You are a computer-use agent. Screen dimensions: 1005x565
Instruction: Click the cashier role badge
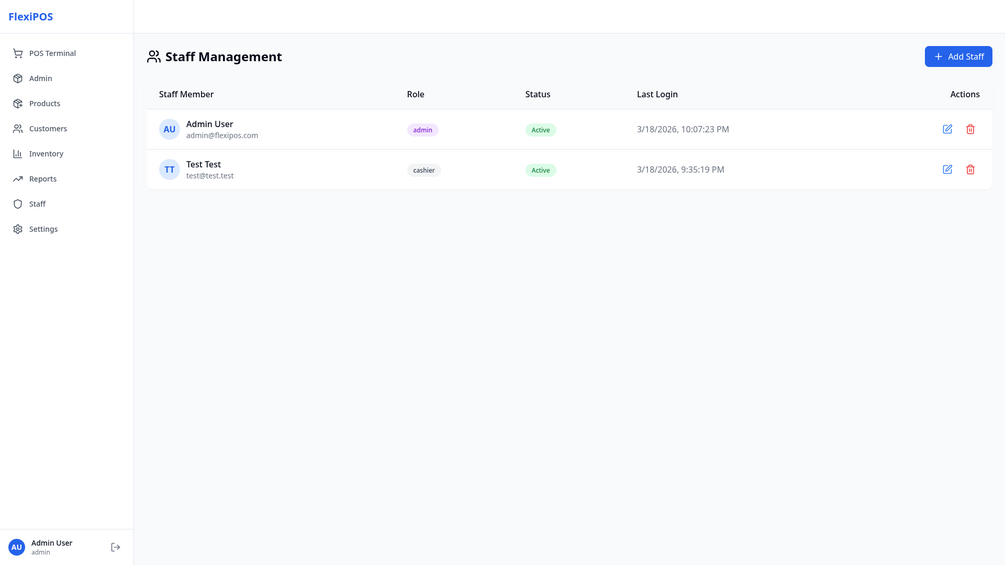point(424,170)
